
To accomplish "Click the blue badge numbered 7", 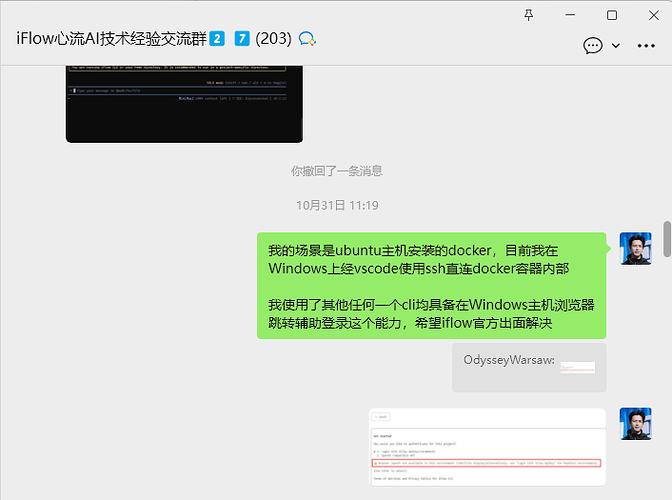I will pos(241,38).
